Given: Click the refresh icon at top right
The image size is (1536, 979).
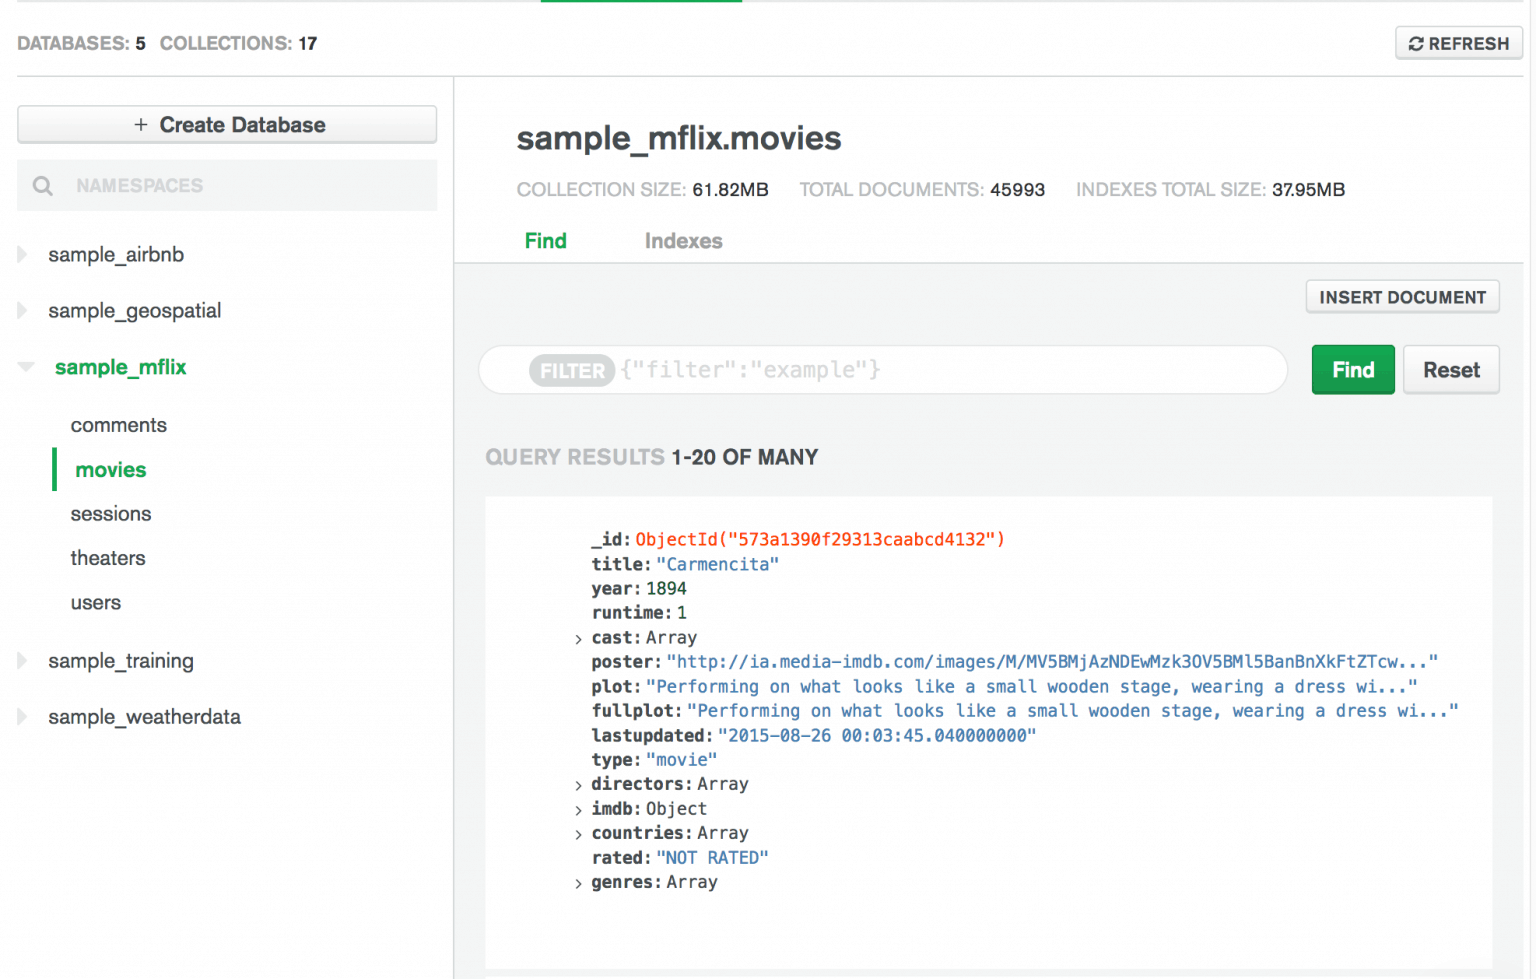Looking at the screenshot, I should click(x=1415, y=44).
